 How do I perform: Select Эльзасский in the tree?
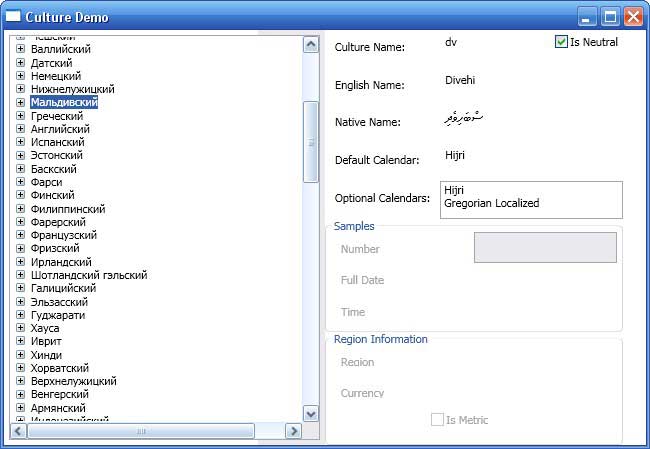[59, 301]
